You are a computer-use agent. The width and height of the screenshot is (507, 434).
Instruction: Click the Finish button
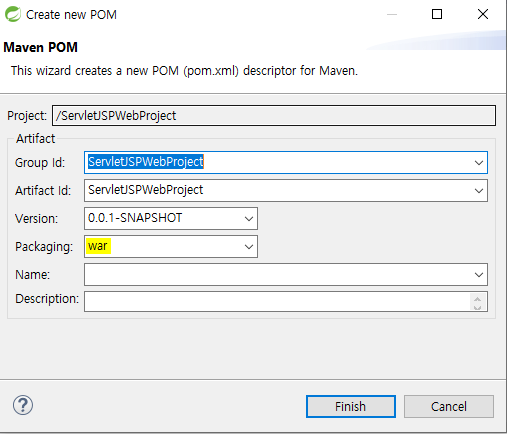coord(351,406)
